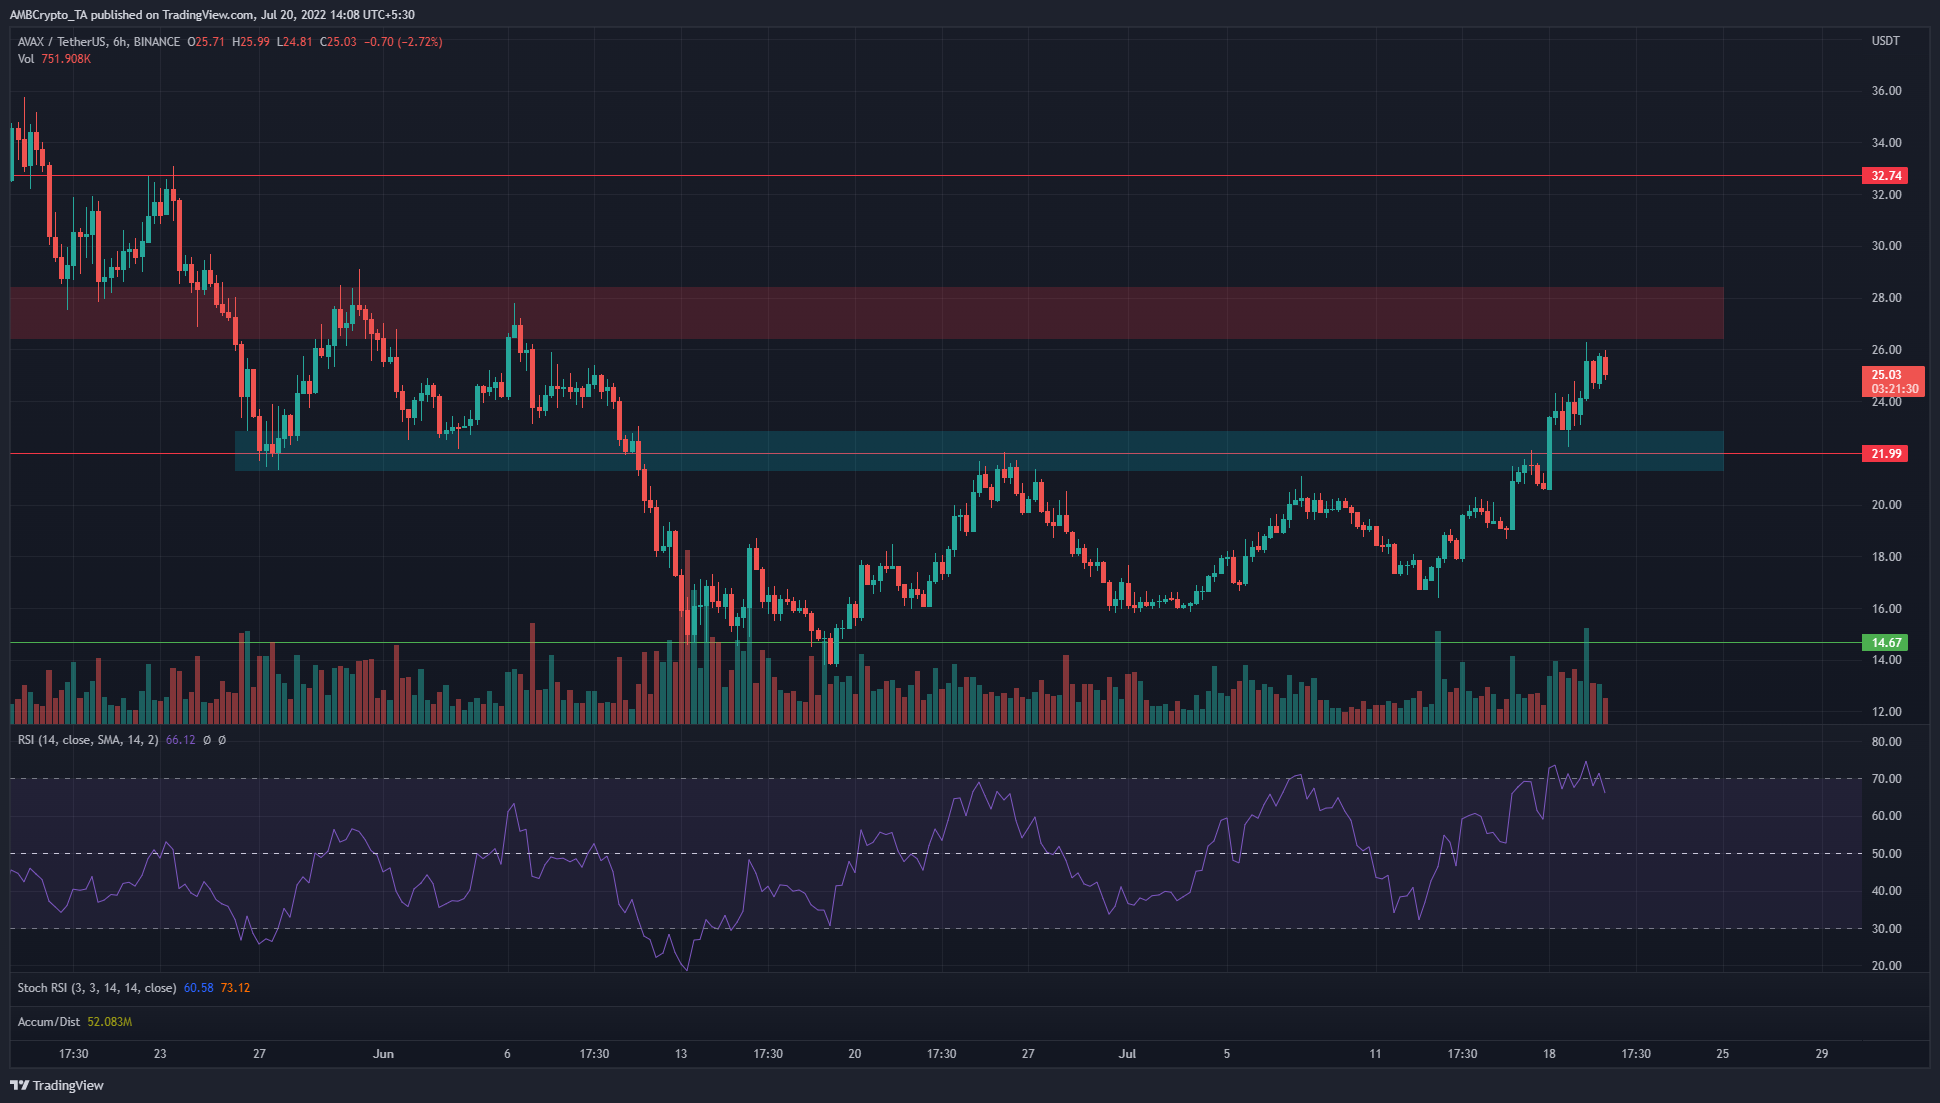The height and width of the screenshot is (1103, 1940).
Task: Click the Stoch RSI value 73.12
Action: pyautogui.click(x=235, y=988)
